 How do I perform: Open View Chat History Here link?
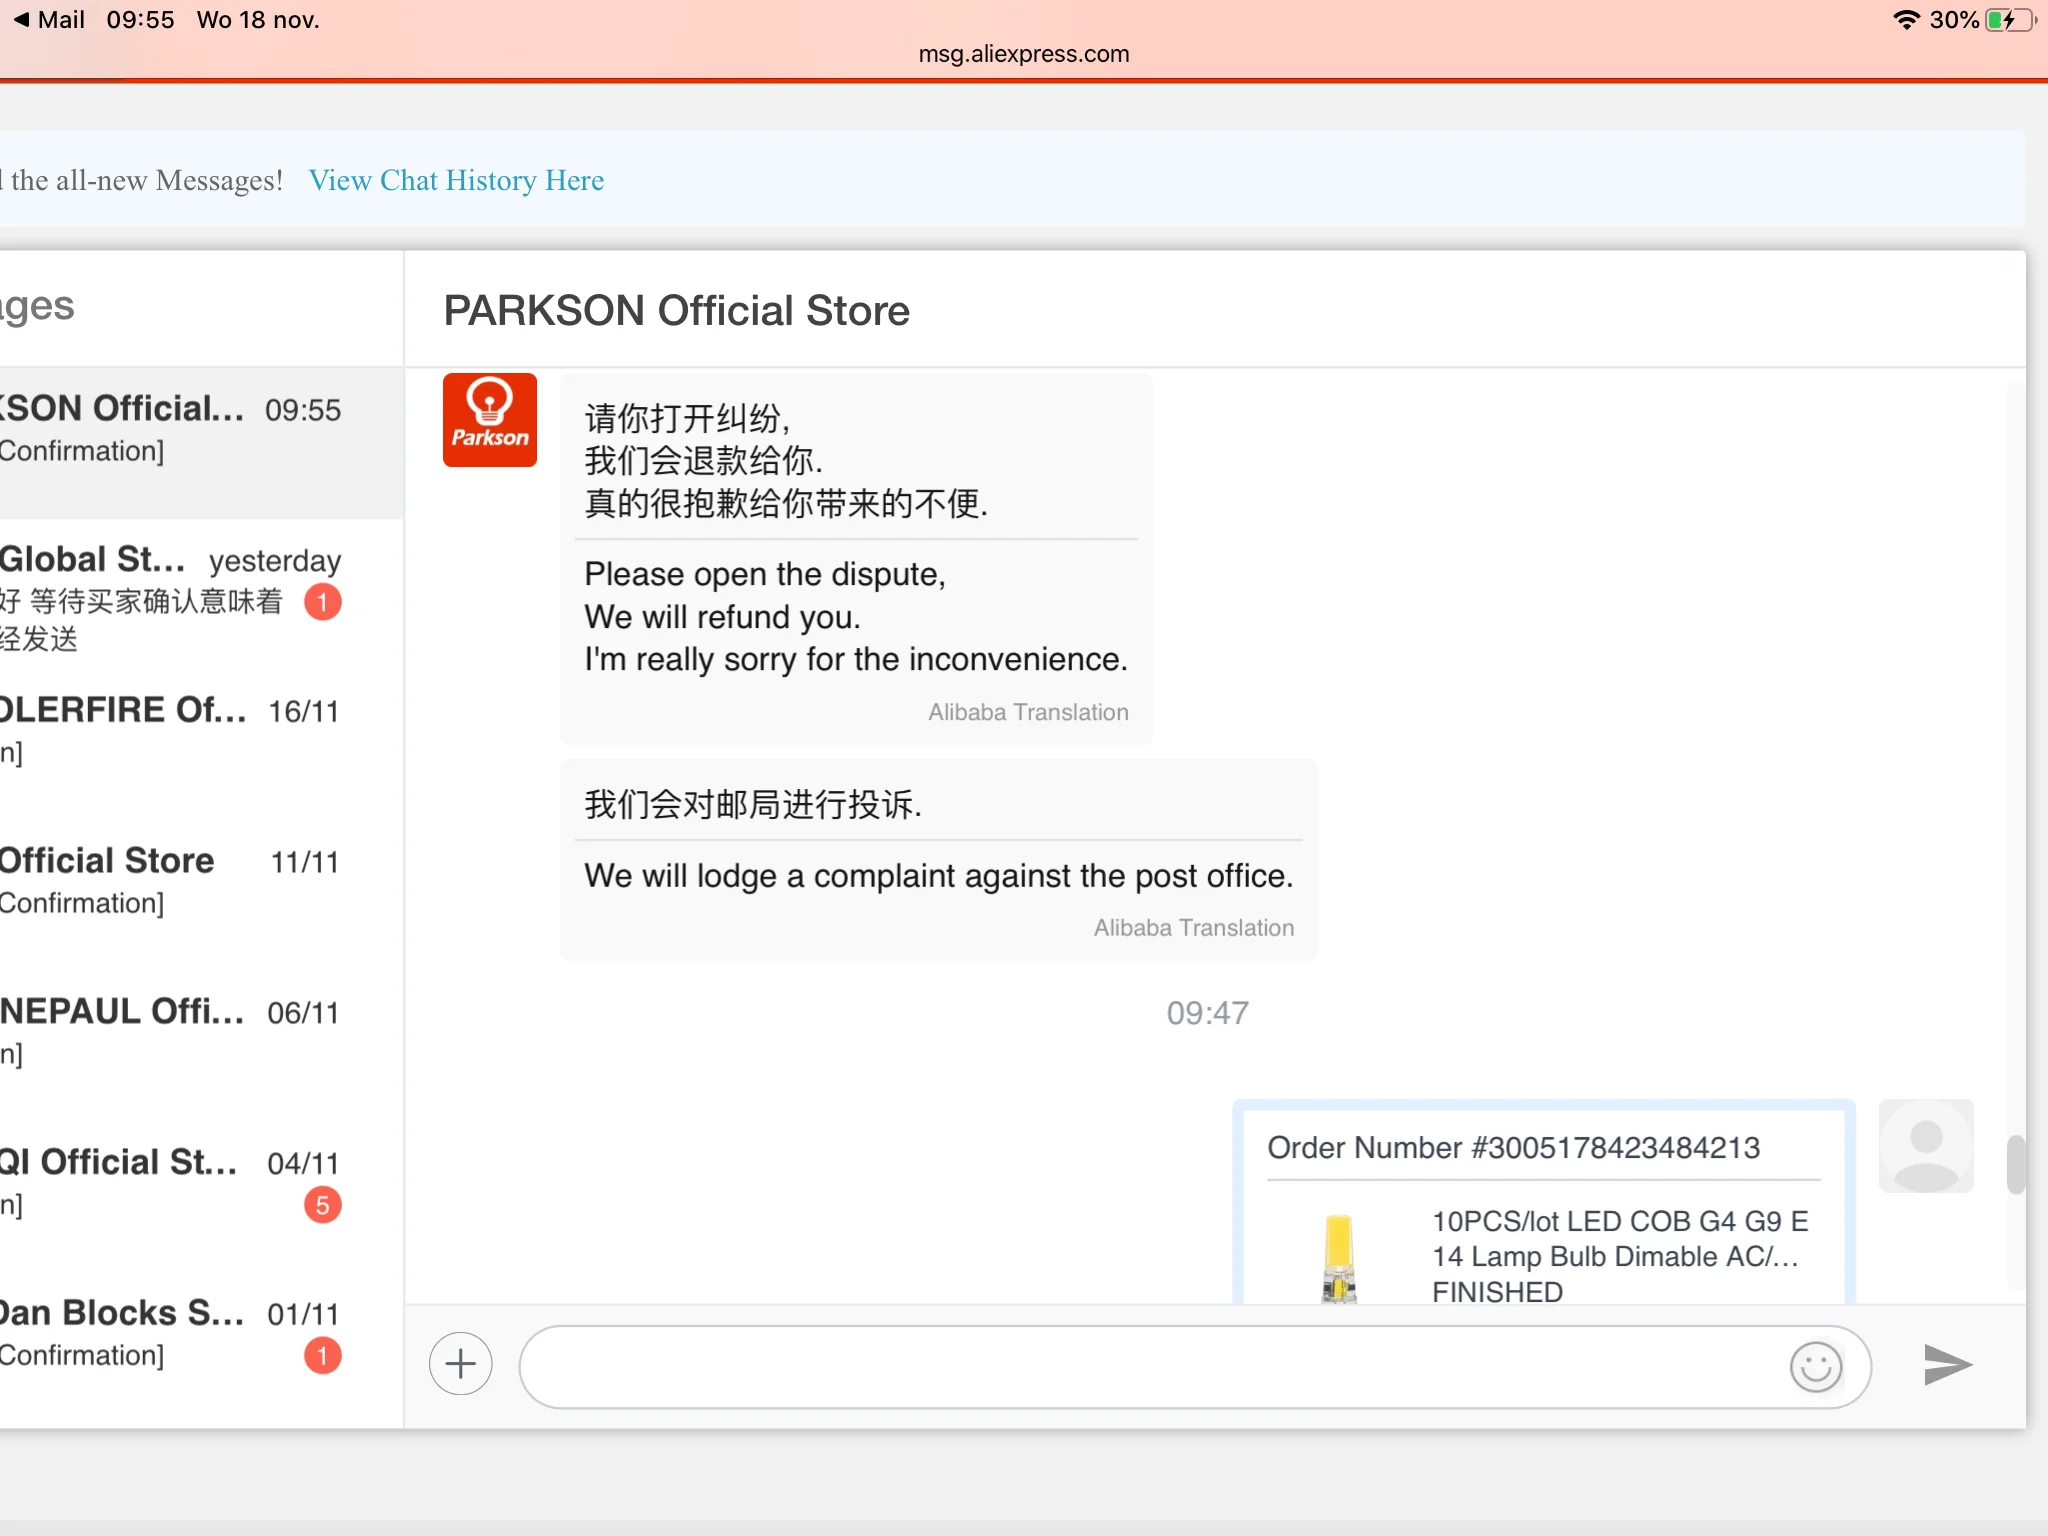coord(456,180)
